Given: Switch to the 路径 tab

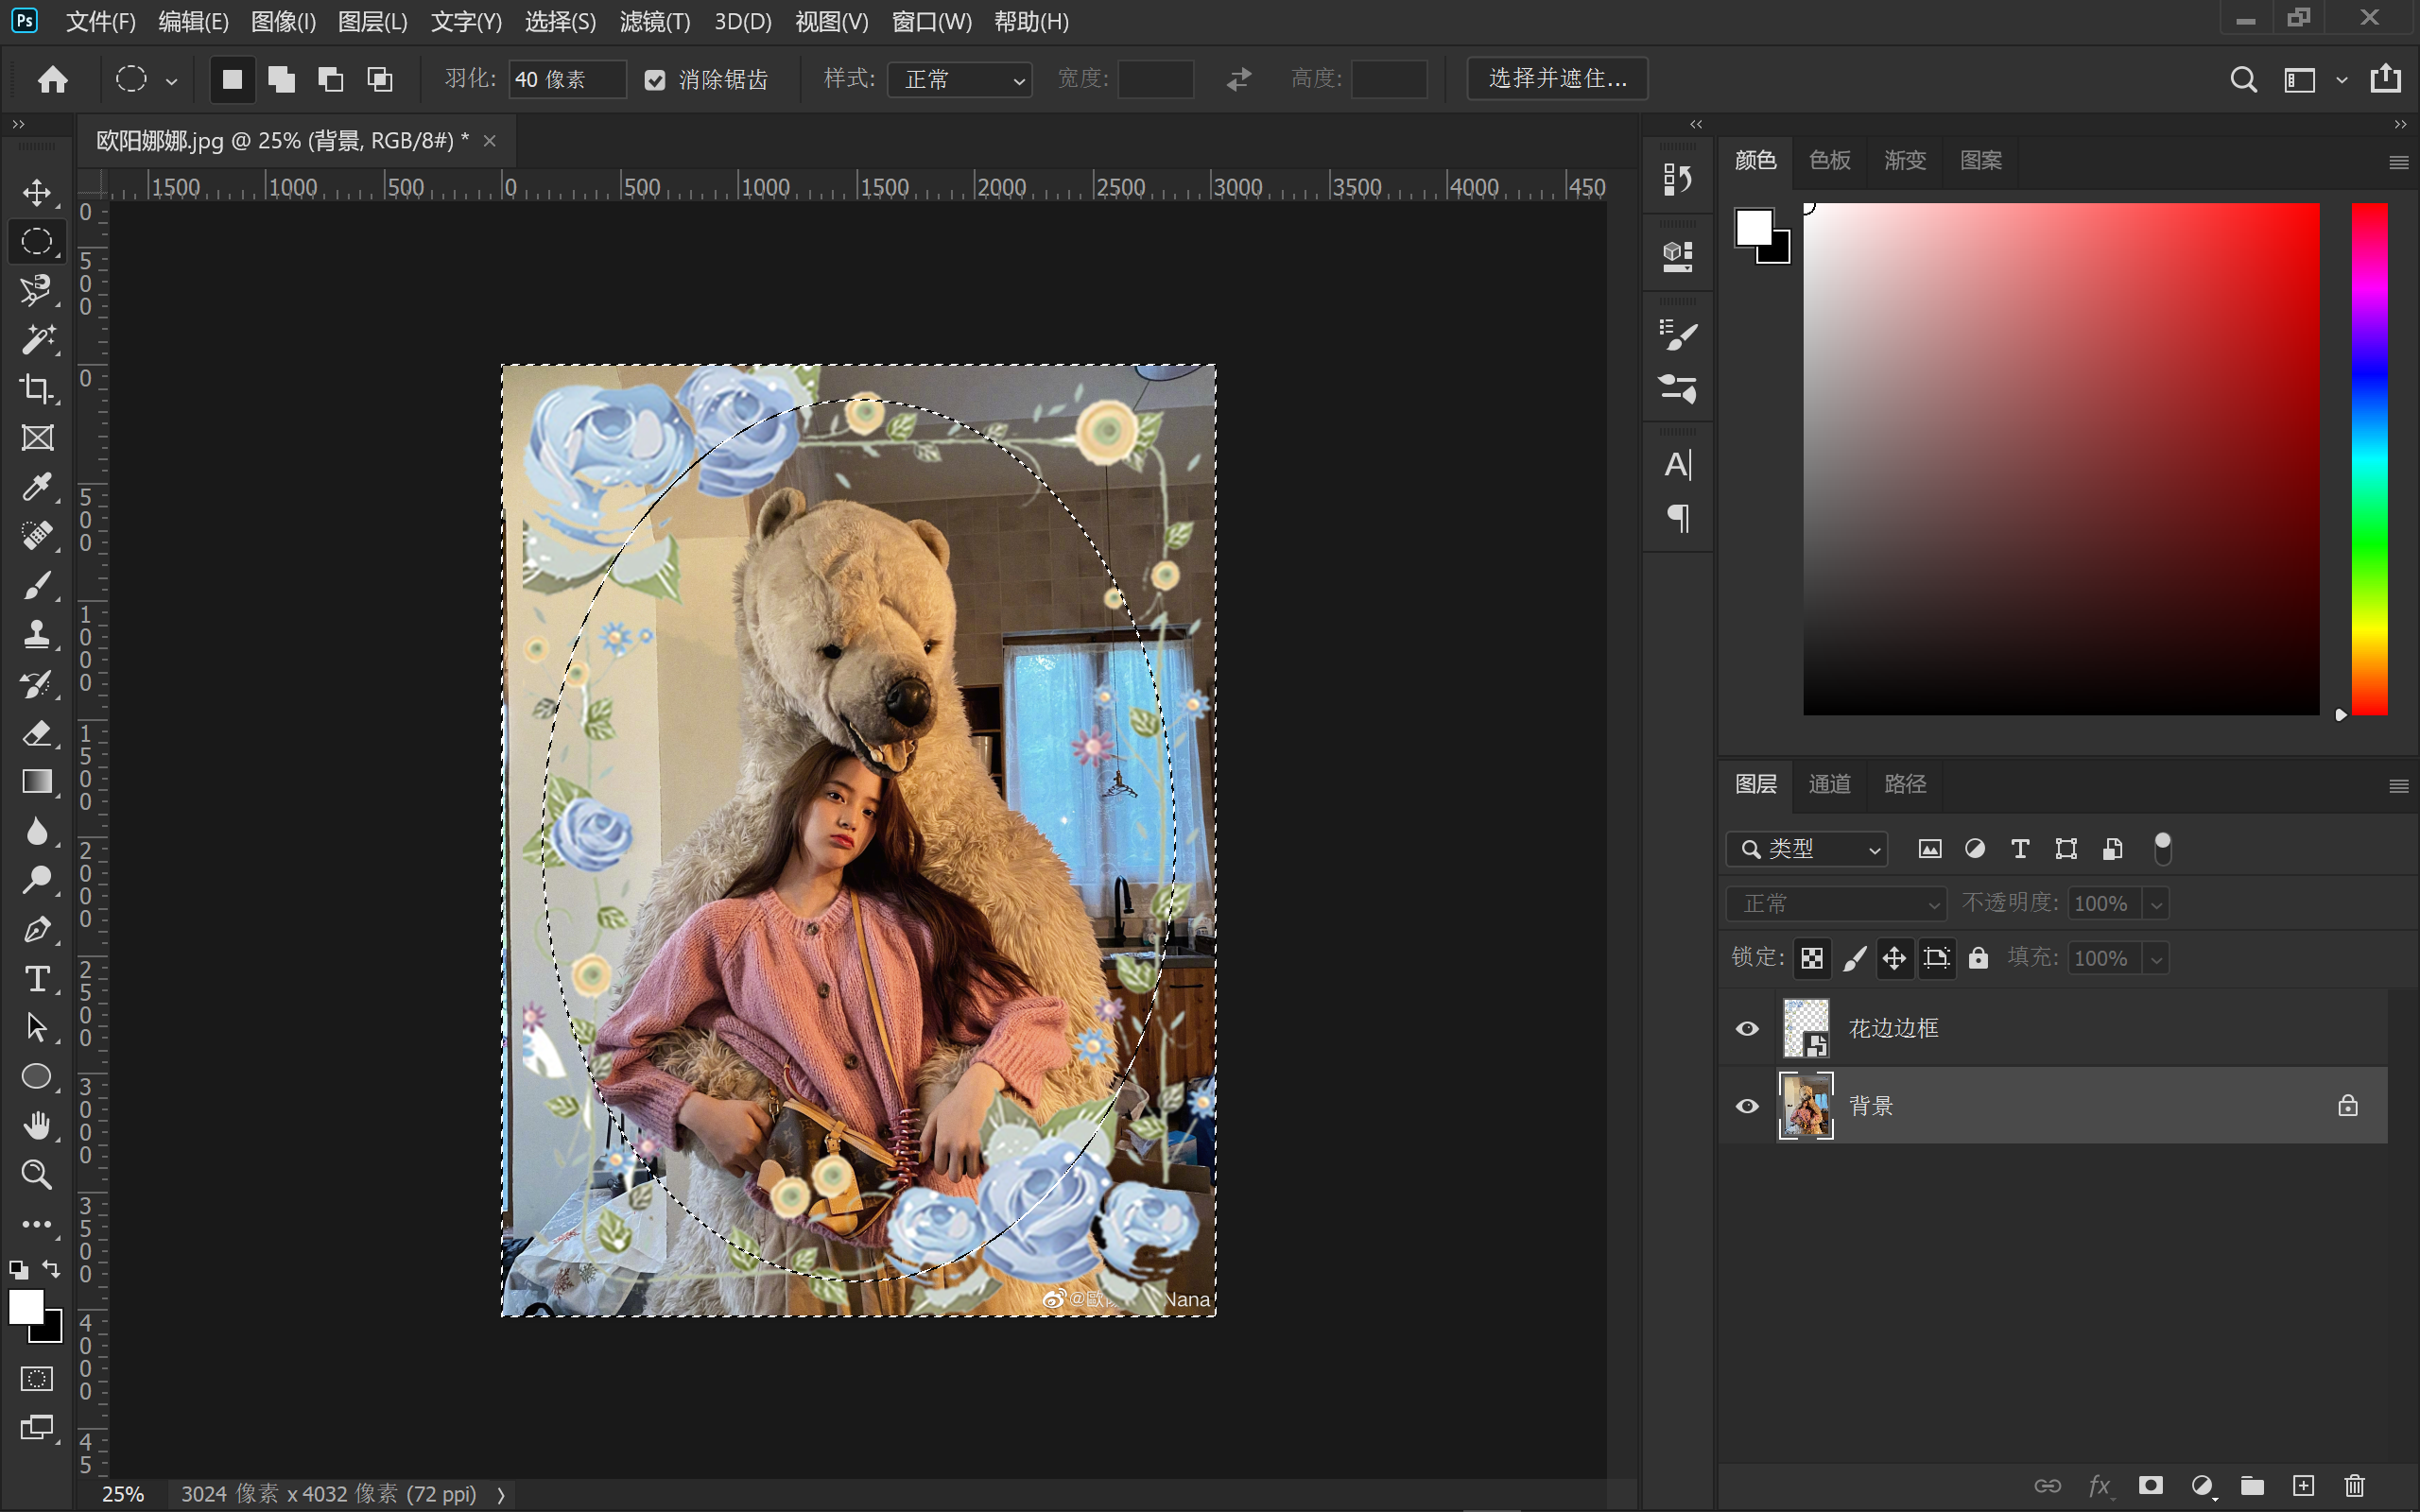Looking at the screenshot, I should [x=1905, y=784].
